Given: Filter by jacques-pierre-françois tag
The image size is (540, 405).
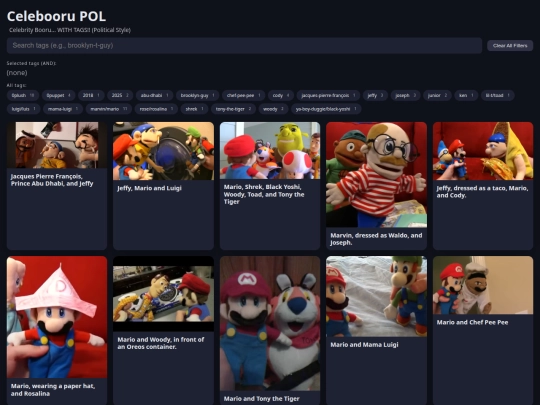Looking at the screenshot, I should pos(329,95).
